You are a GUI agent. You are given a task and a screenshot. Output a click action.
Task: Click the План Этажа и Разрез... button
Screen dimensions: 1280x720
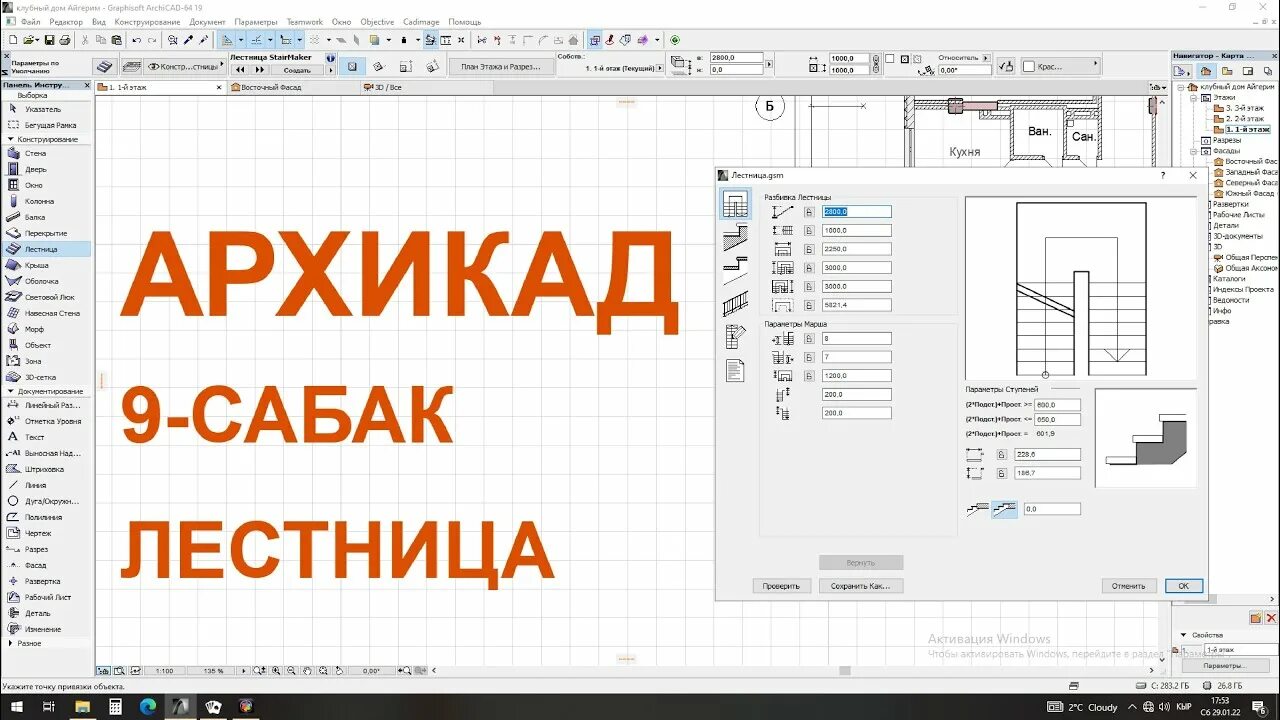500,67
